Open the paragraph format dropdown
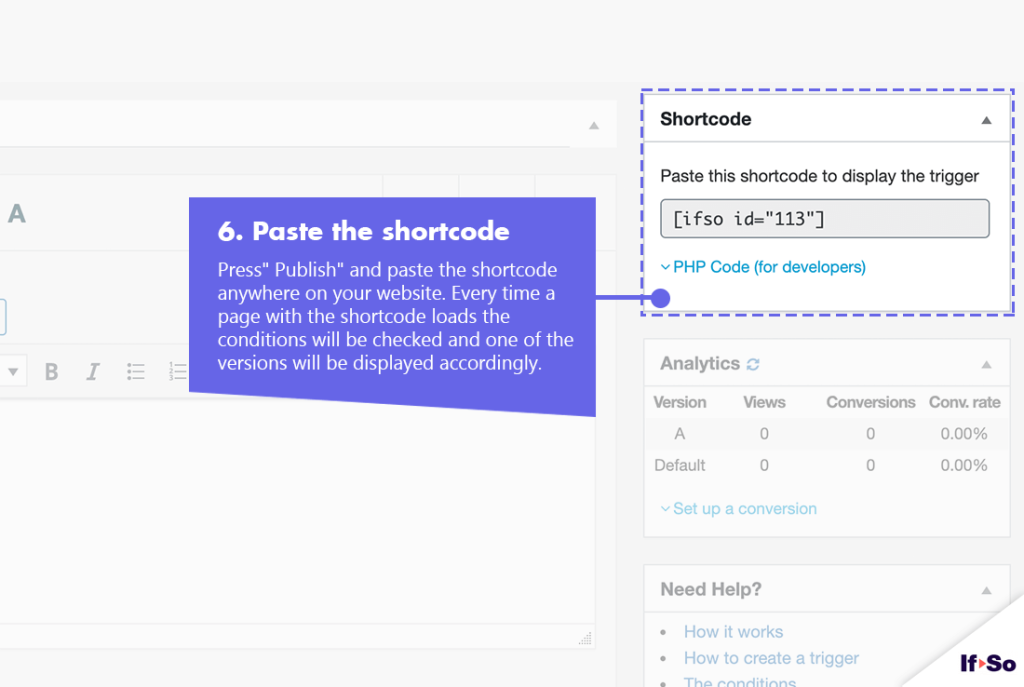This screenshot has width=1024, height=687. 12,372
